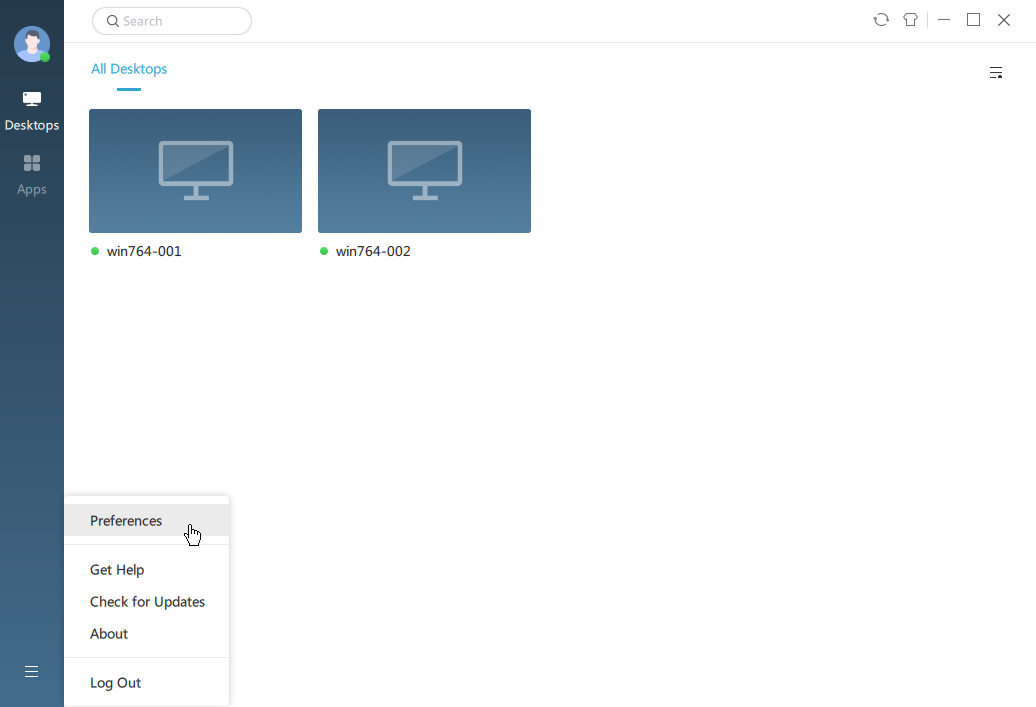Switch to Apps in the sidebar
The image size is (1036, 707).
pyautogui.click(x=32, y=176)
